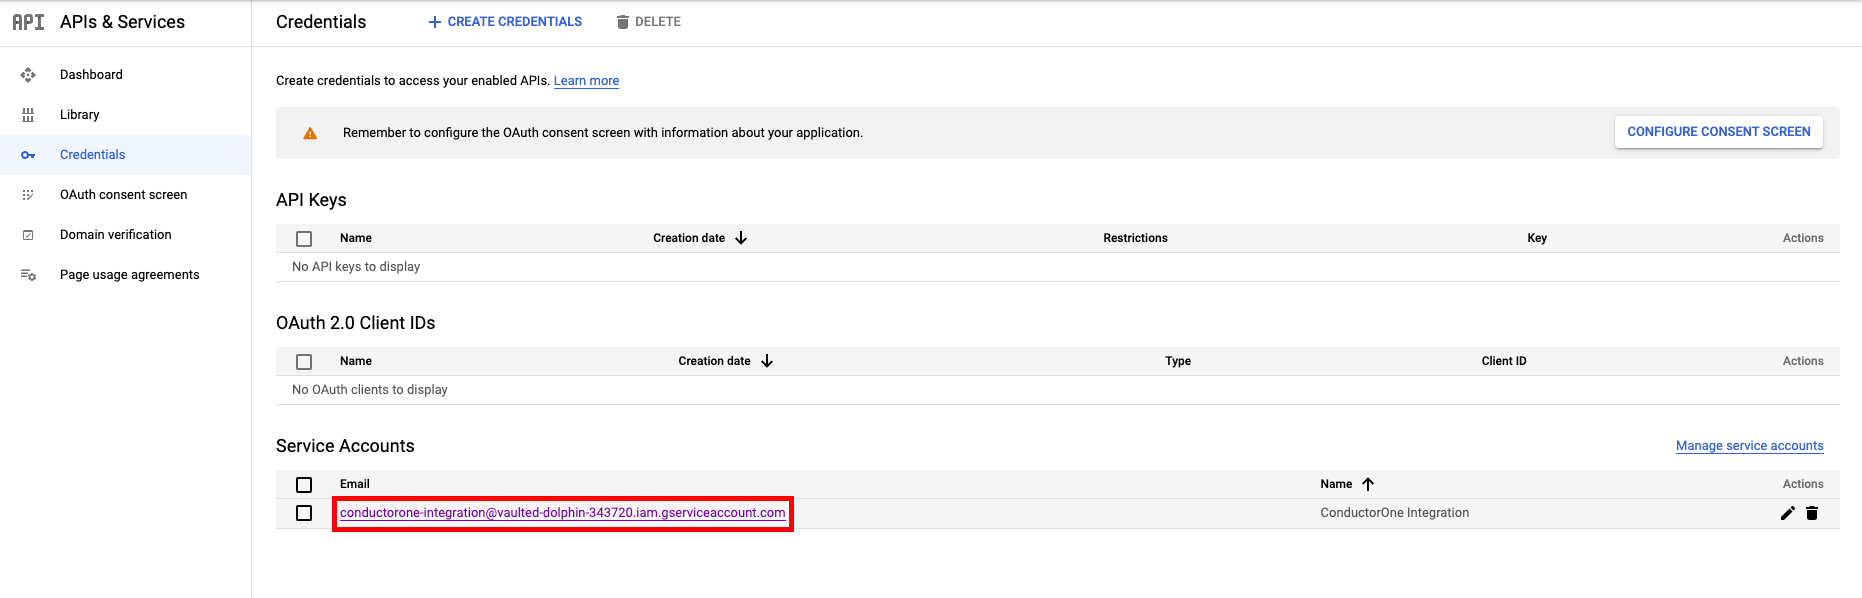Click the trash icon beside Delete in header

pos(623,22)
